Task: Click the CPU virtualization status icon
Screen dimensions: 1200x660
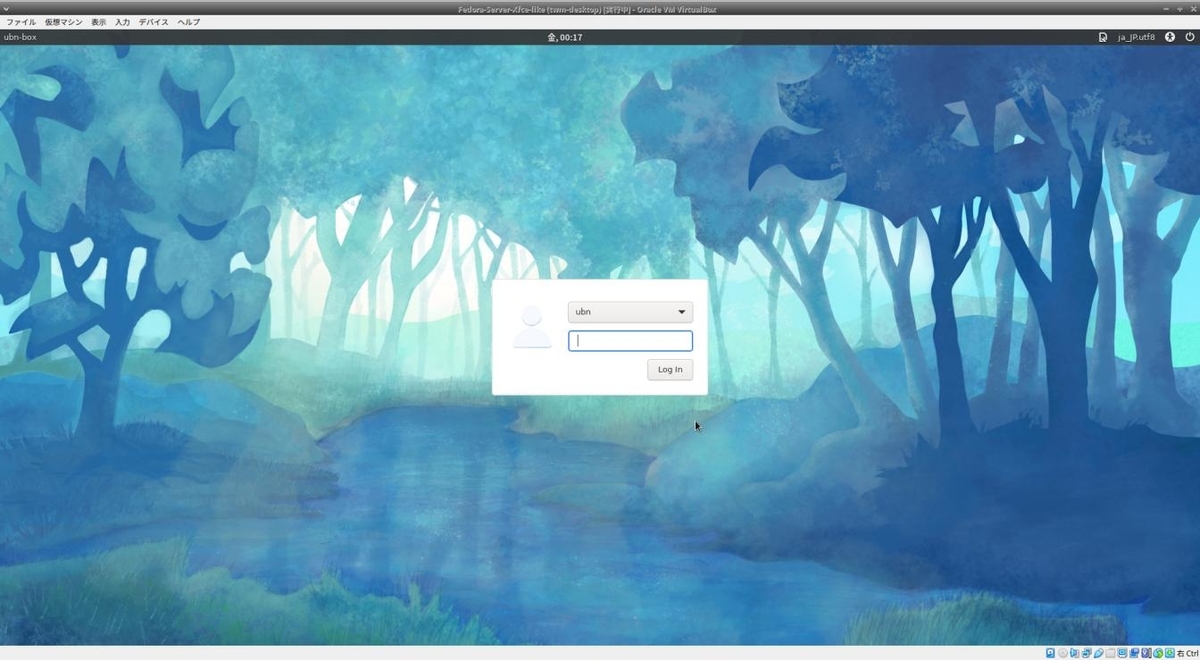Action: tap(1145, 653)
